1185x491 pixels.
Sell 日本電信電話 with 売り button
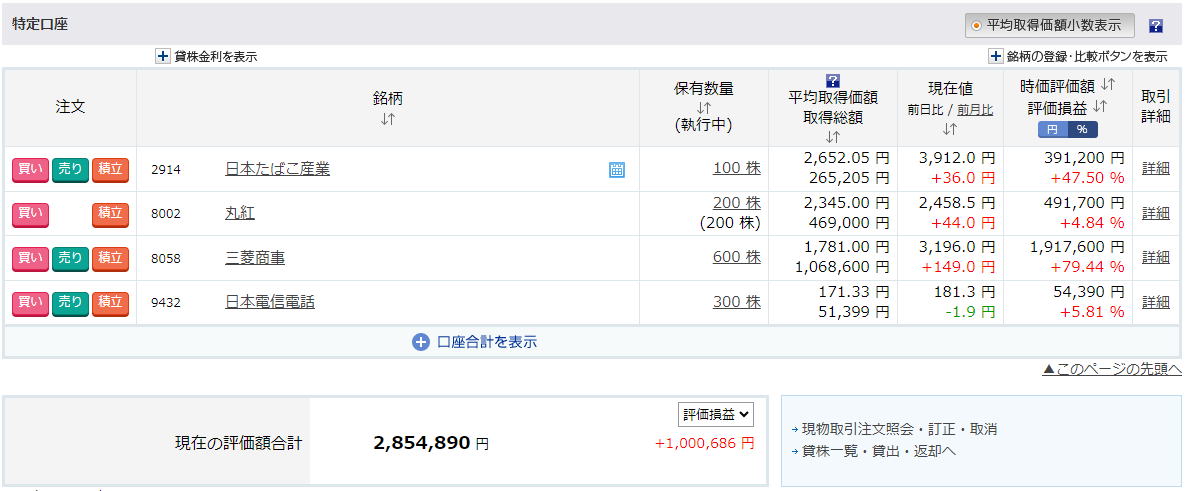[70, 303]
